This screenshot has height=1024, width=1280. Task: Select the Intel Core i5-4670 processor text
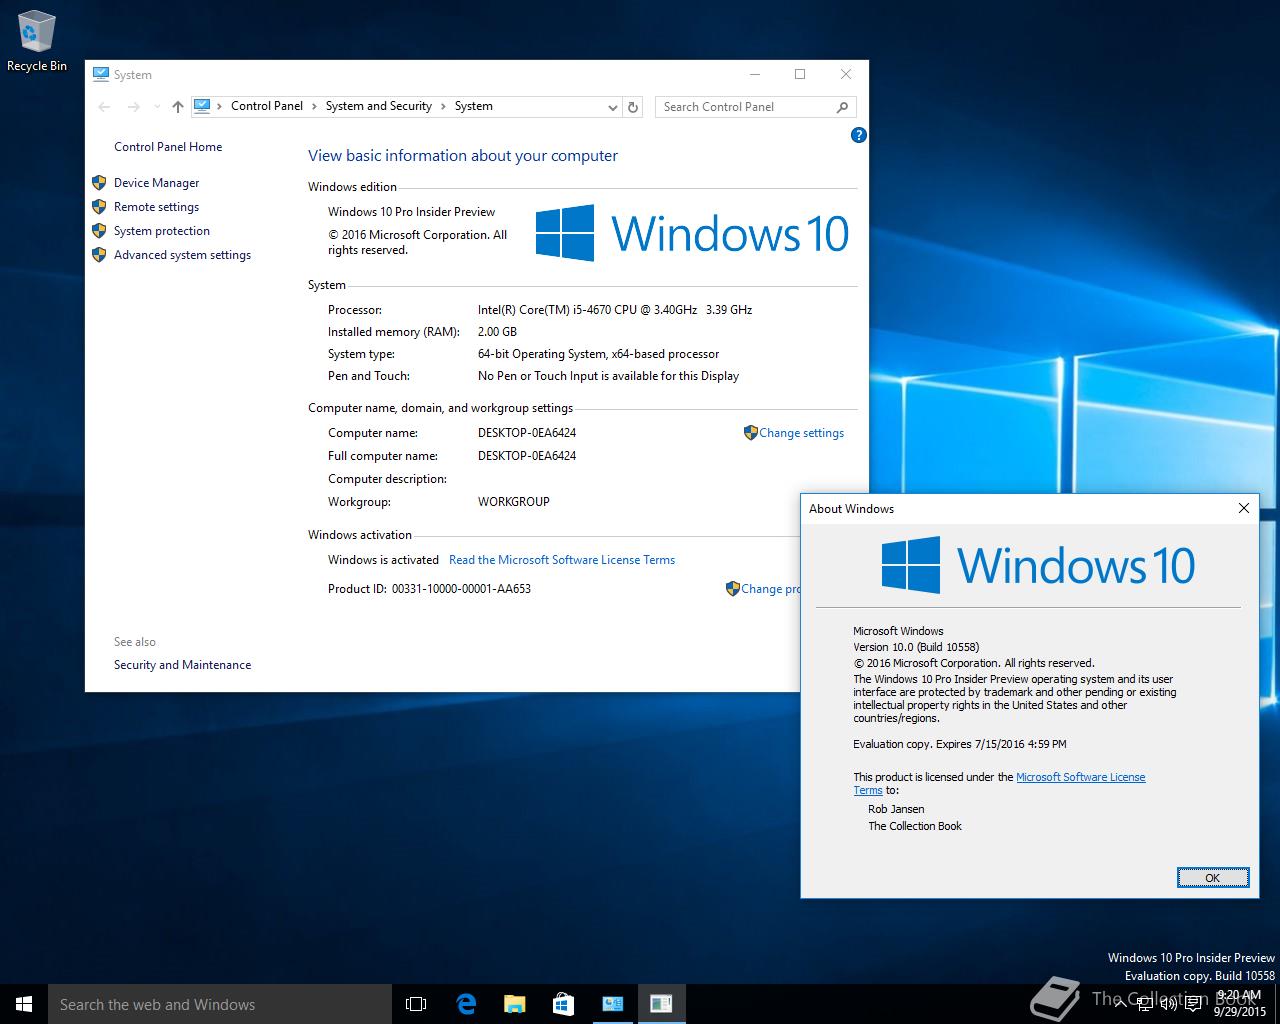click(615, 310)
